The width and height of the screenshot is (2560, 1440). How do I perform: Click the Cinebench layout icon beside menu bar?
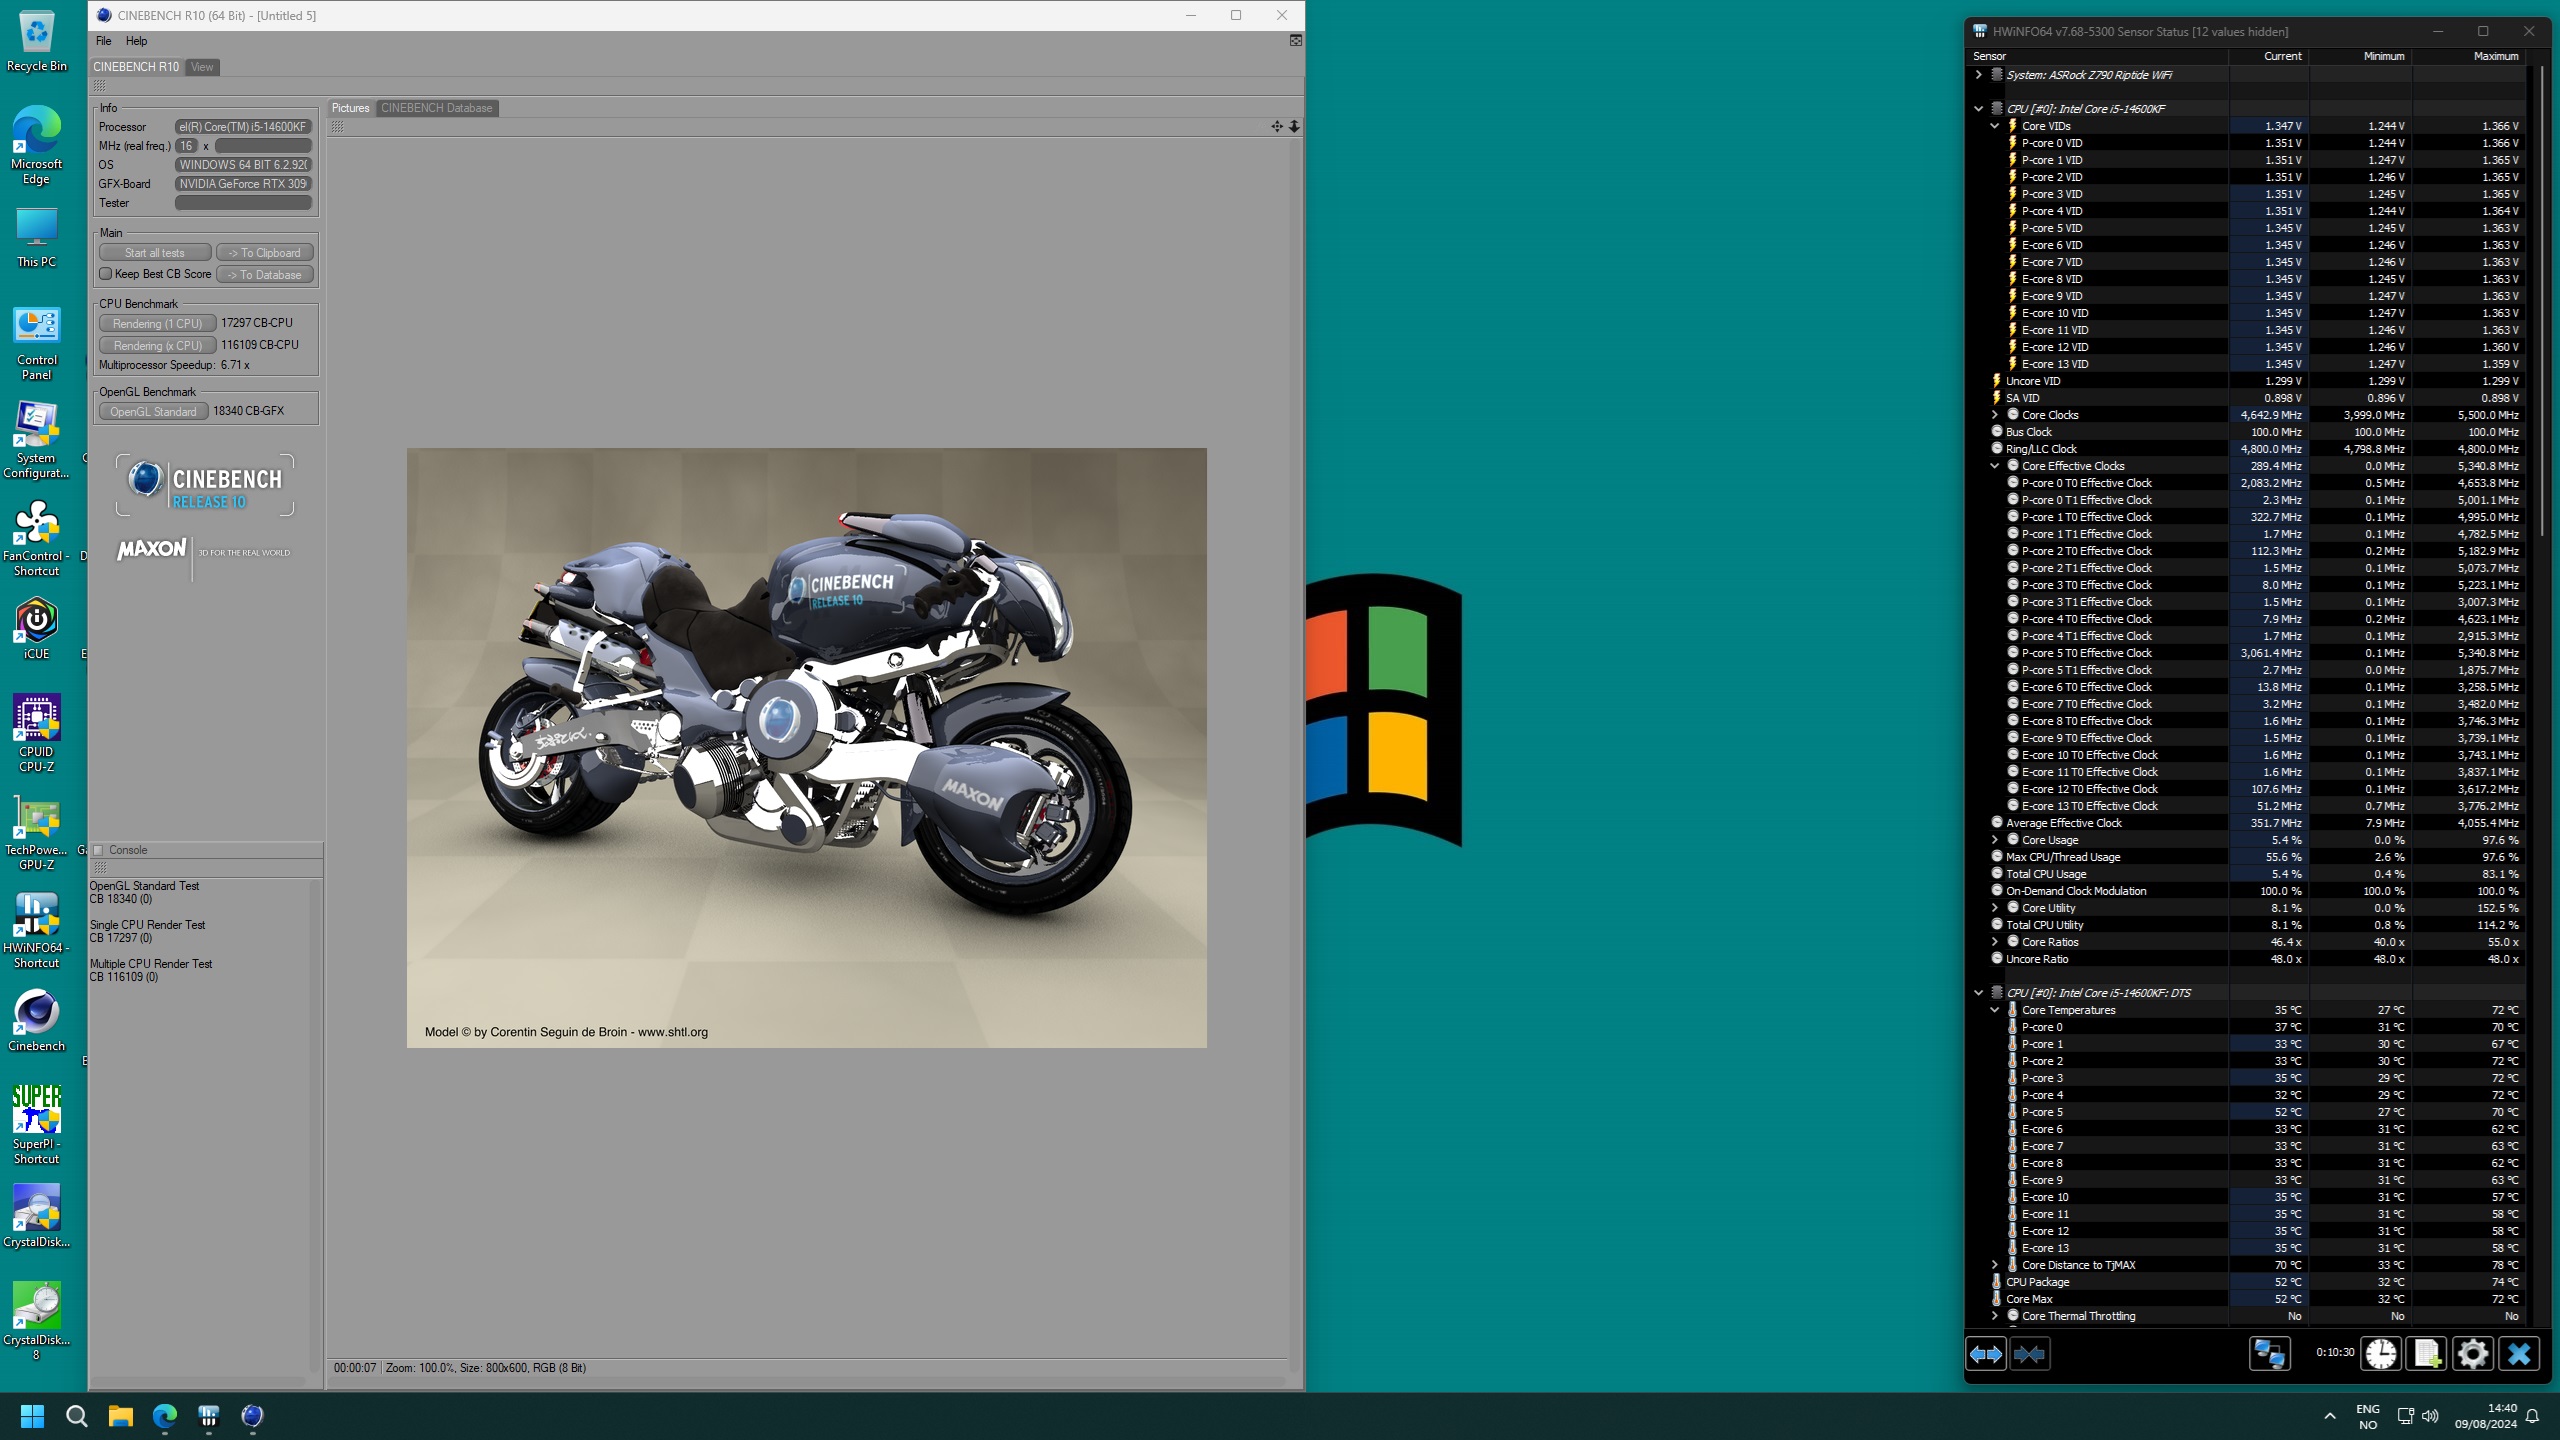pos(1295,40)
